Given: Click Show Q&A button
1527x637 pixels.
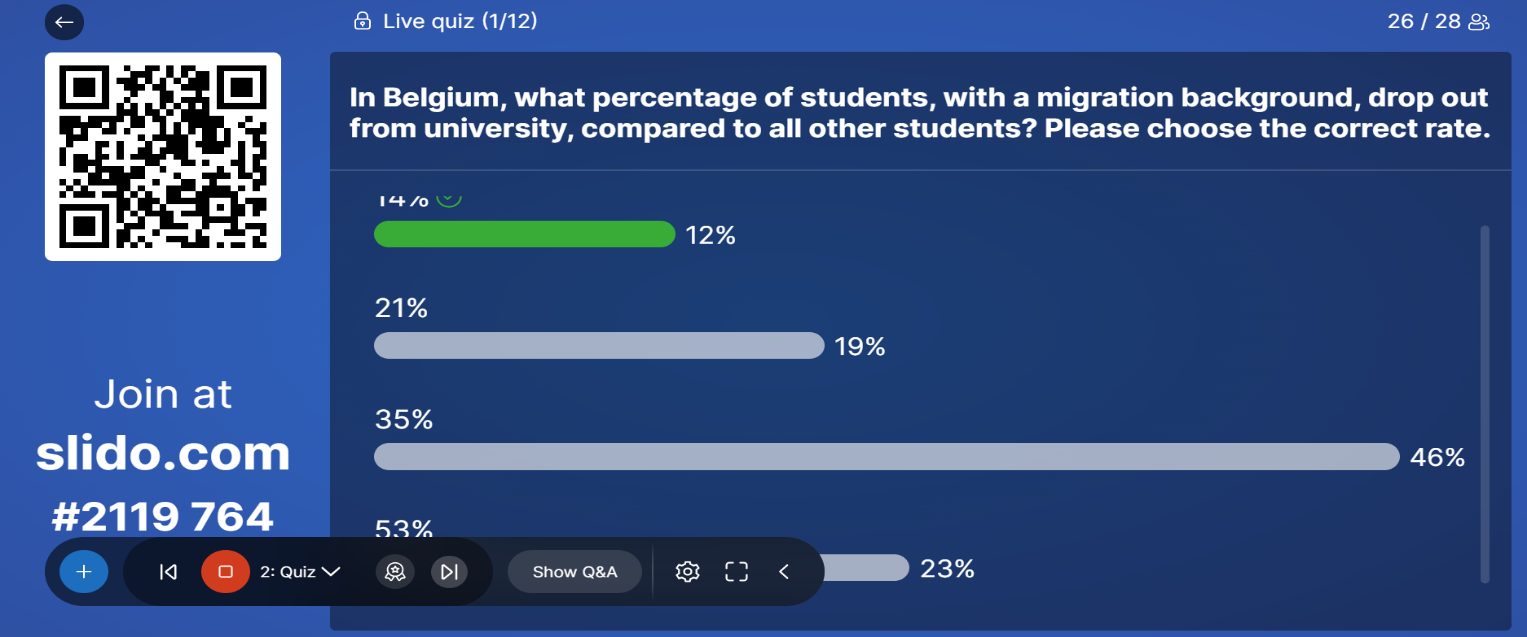Looking at the screenshot, I should tap(575, 572).
